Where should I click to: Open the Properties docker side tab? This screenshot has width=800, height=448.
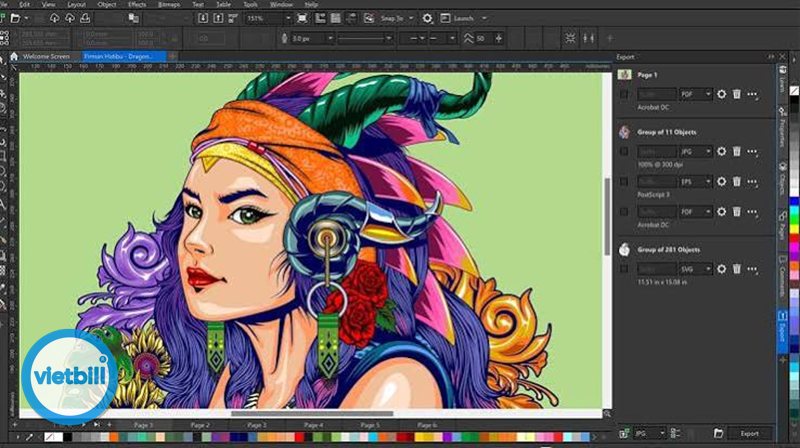coord(782,128)
